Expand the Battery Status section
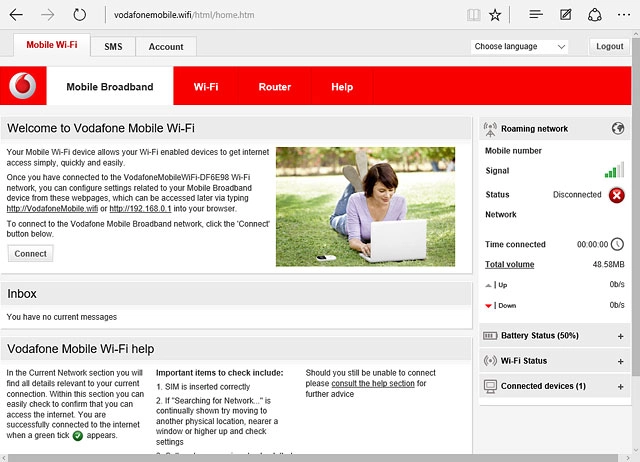This screenshot has width=640, height=462. [620, 336]
